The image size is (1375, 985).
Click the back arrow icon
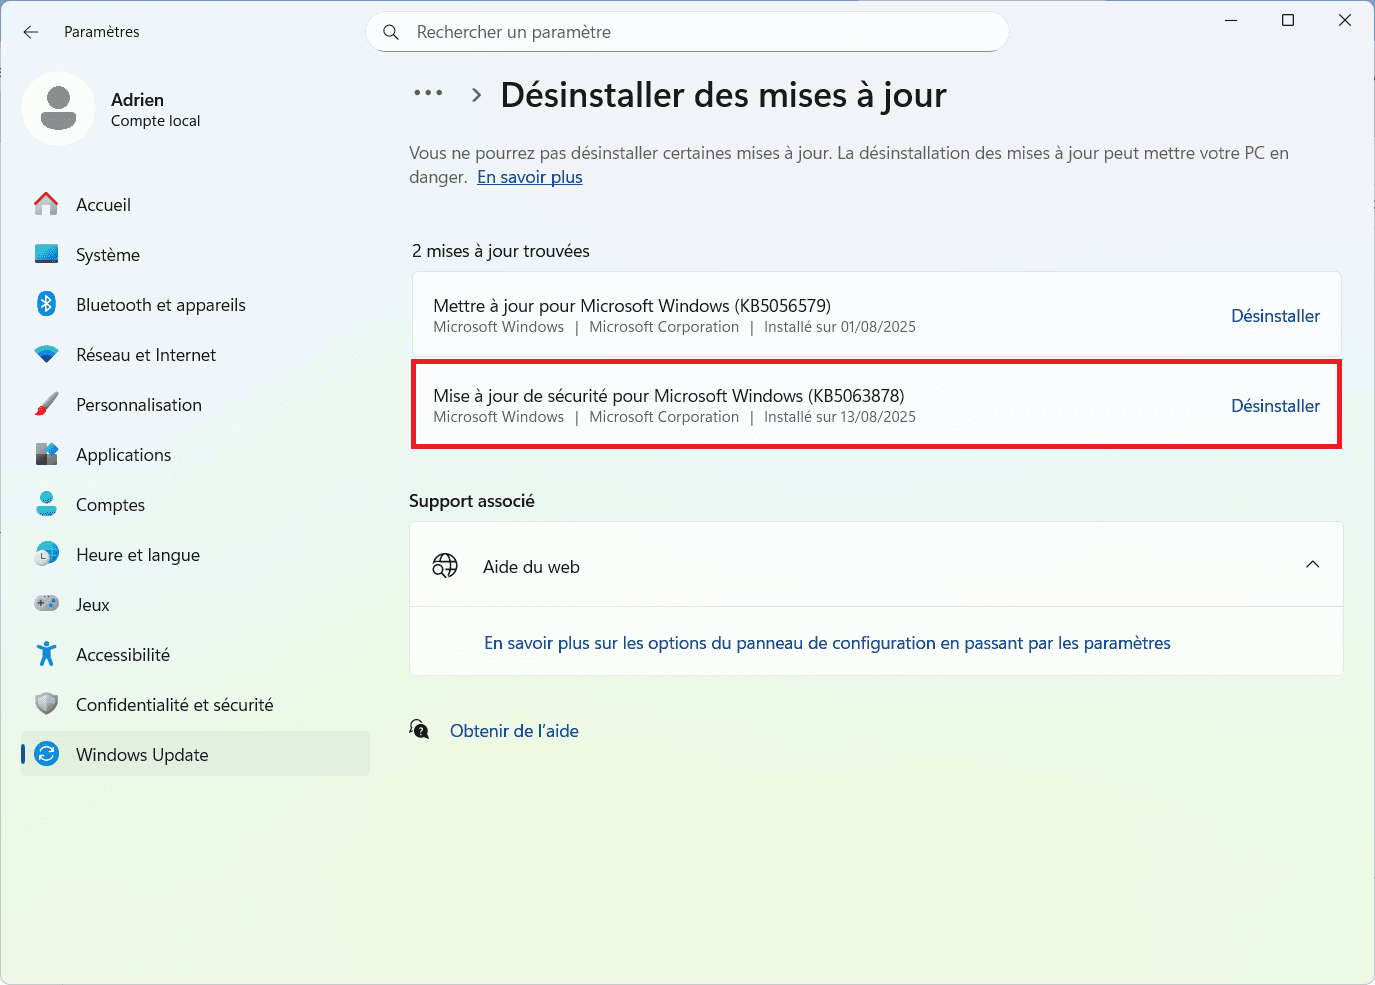coord(31,32)
